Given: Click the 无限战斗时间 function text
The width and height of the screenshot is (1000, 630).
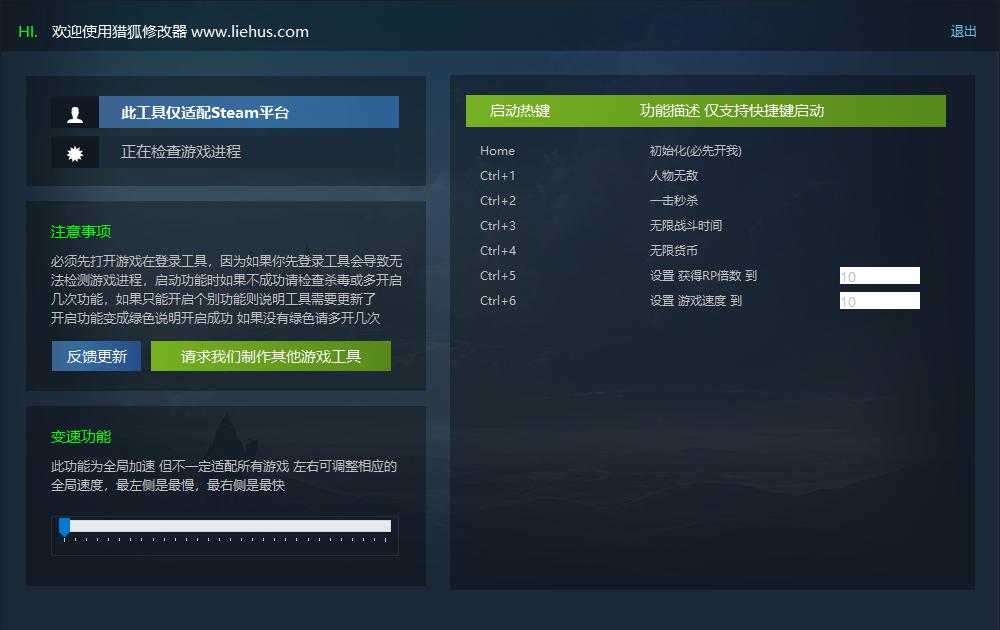Looking at the screenshot, I should [x=686, y=225].
